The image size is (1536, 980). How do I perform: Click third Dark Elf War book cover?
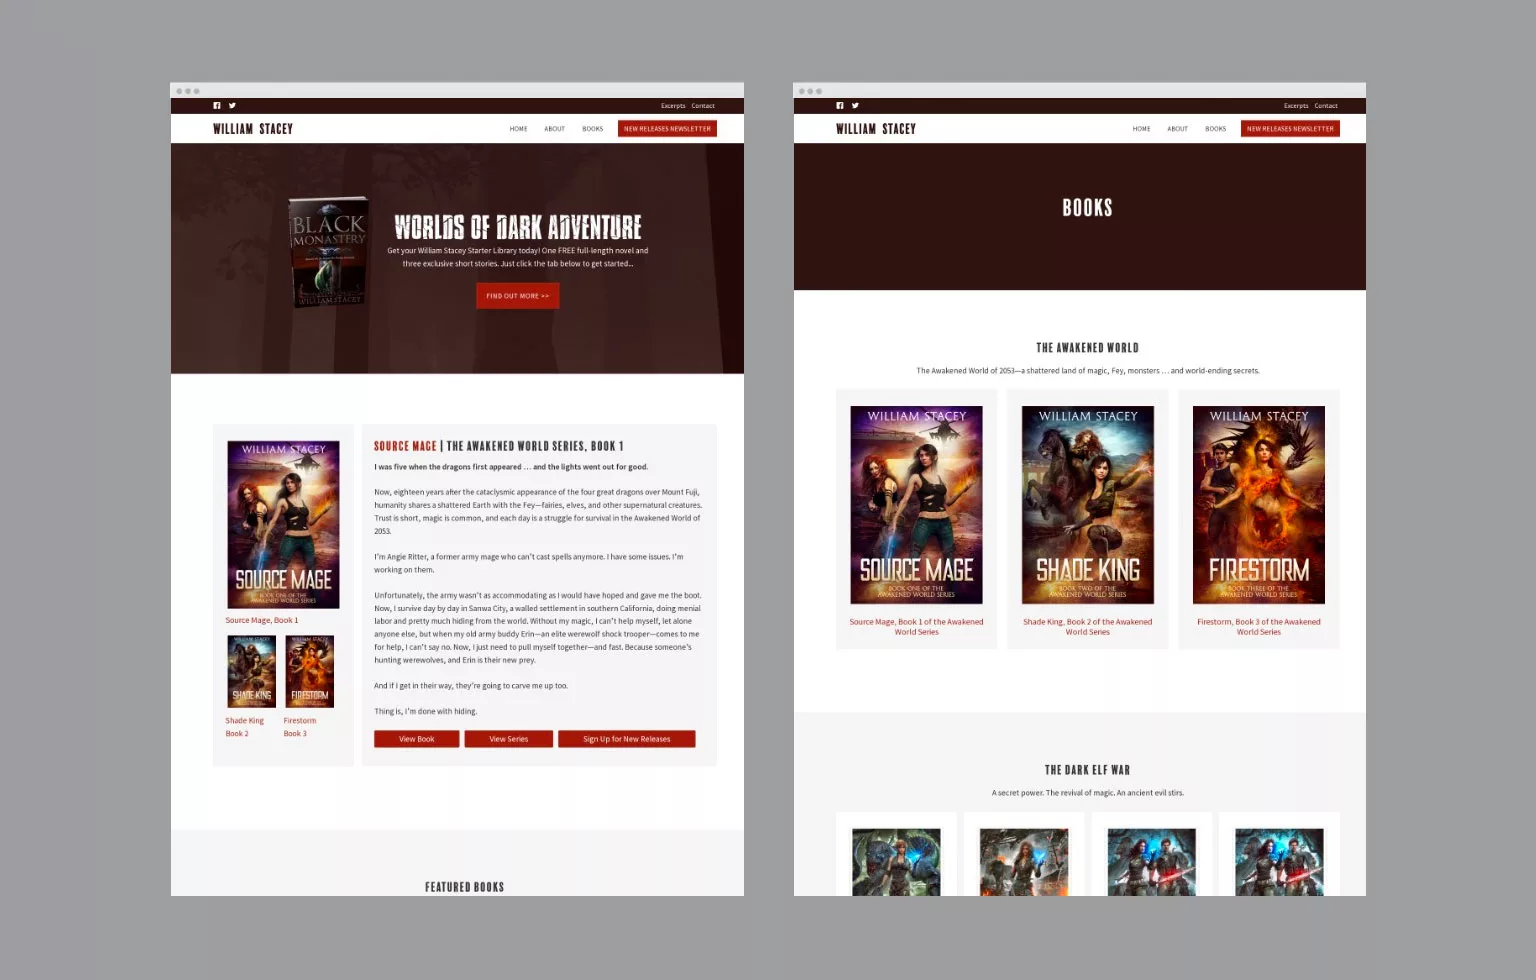pos(1152,862)
